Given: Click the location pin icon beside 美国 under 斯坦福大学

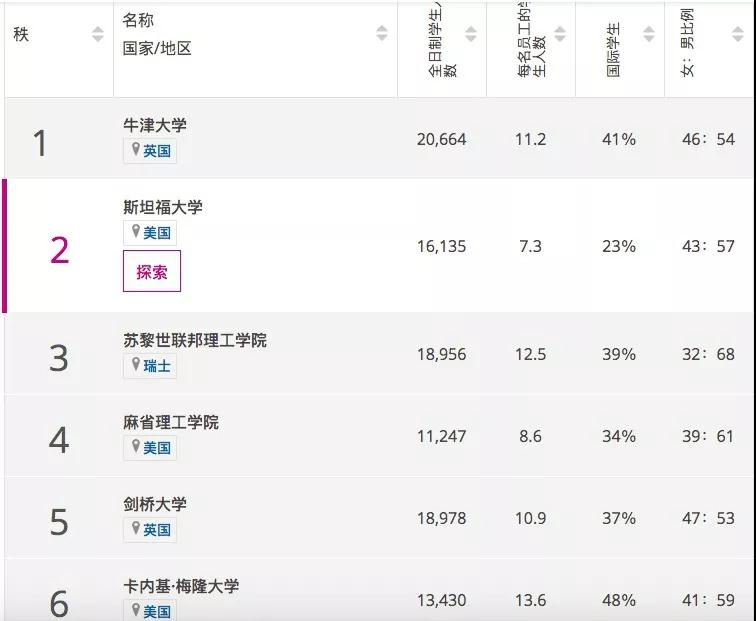Looking at the screenshot, I should point(136,232).
